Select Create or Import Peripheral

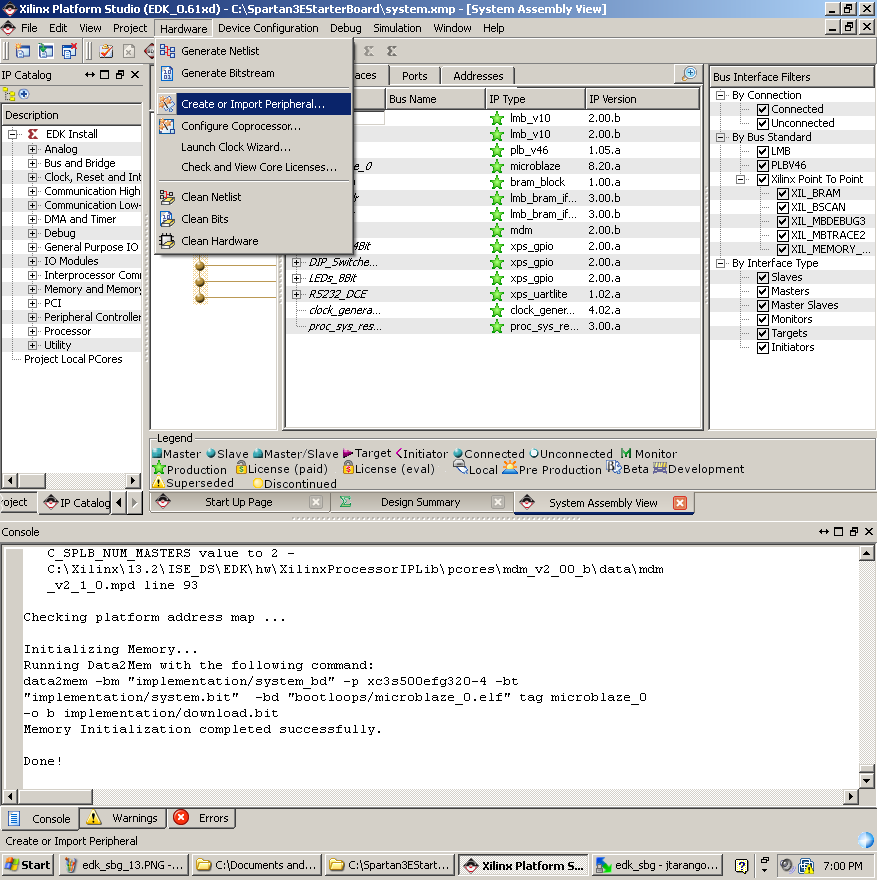point(255,104)
